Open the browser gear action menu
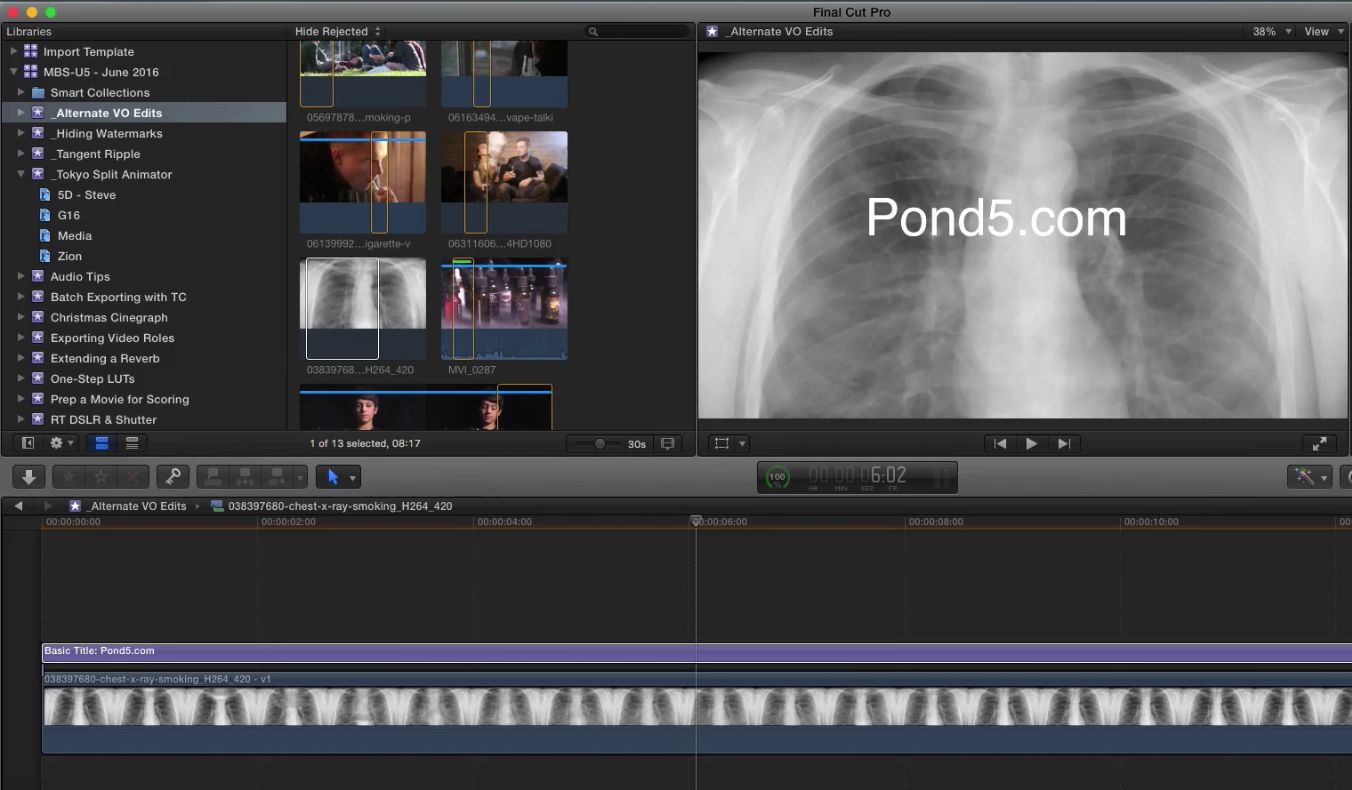Screen dimensions: 1352x790 click(x=62, y=443)
